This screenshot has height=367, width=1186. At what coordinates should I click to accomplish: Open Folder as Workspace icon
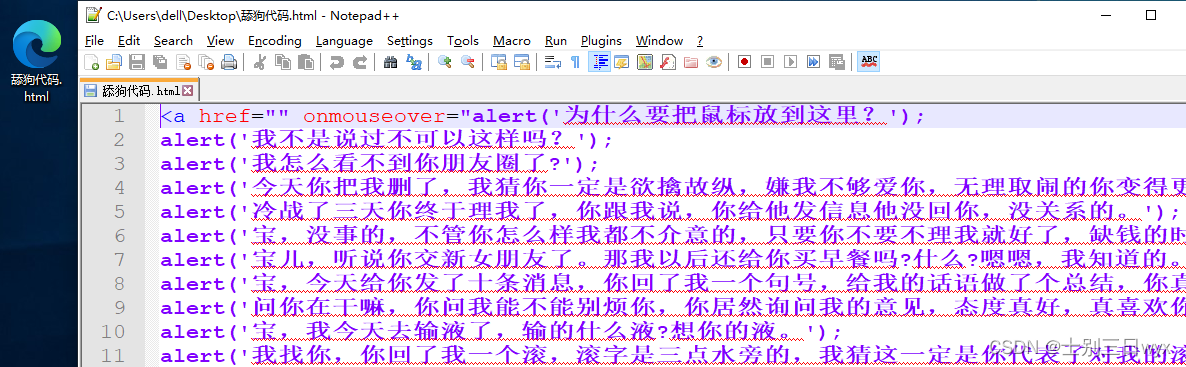coord(691,62)
